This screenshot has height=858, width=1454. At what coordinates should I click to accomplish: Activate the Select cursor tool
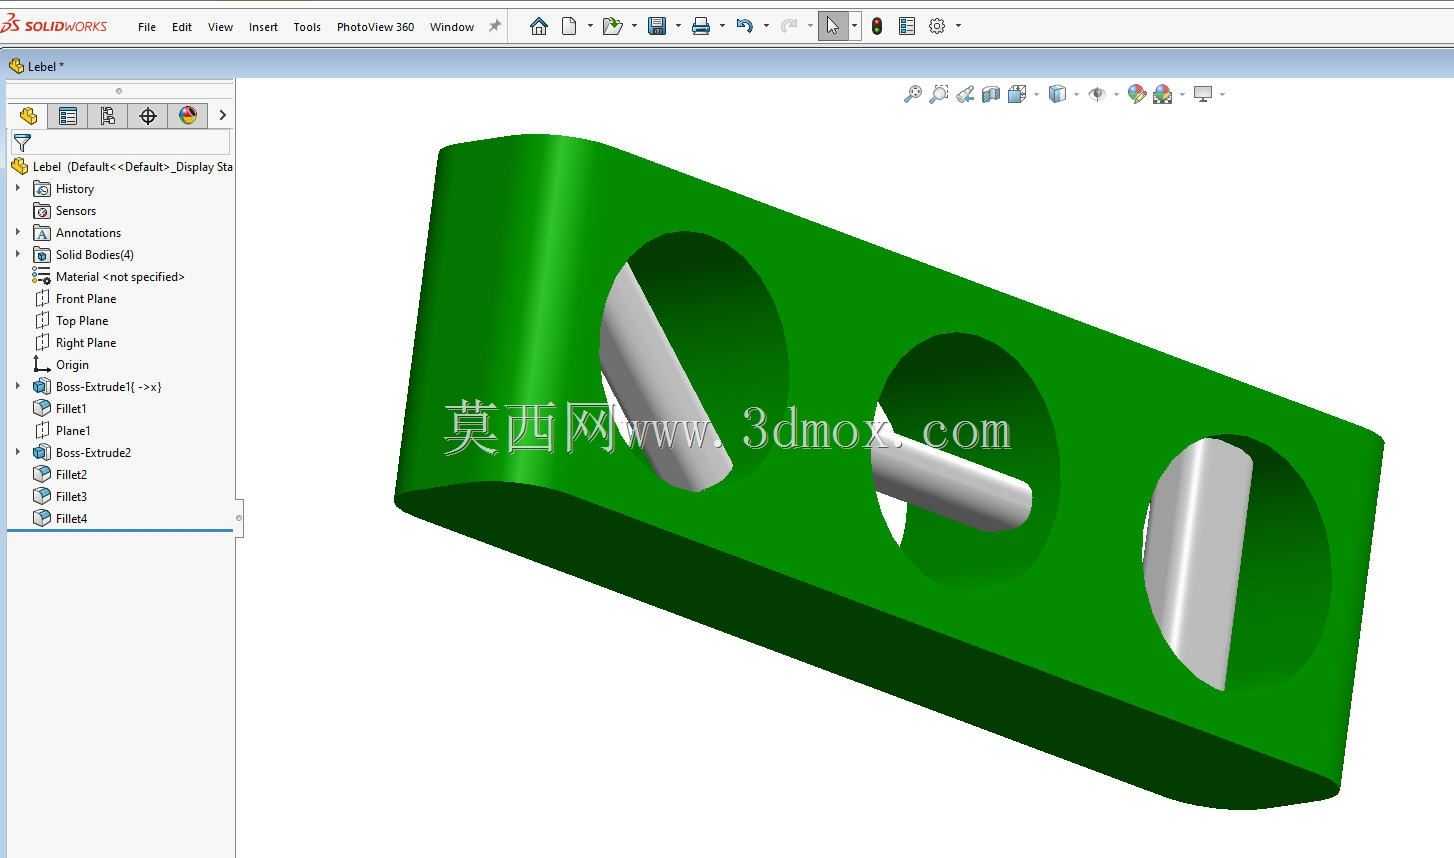[x=832, y=26]
